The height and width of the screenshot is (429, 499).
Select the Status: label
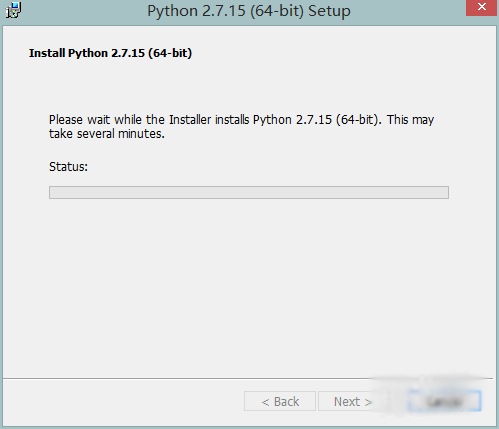click(x=68, y=167)
